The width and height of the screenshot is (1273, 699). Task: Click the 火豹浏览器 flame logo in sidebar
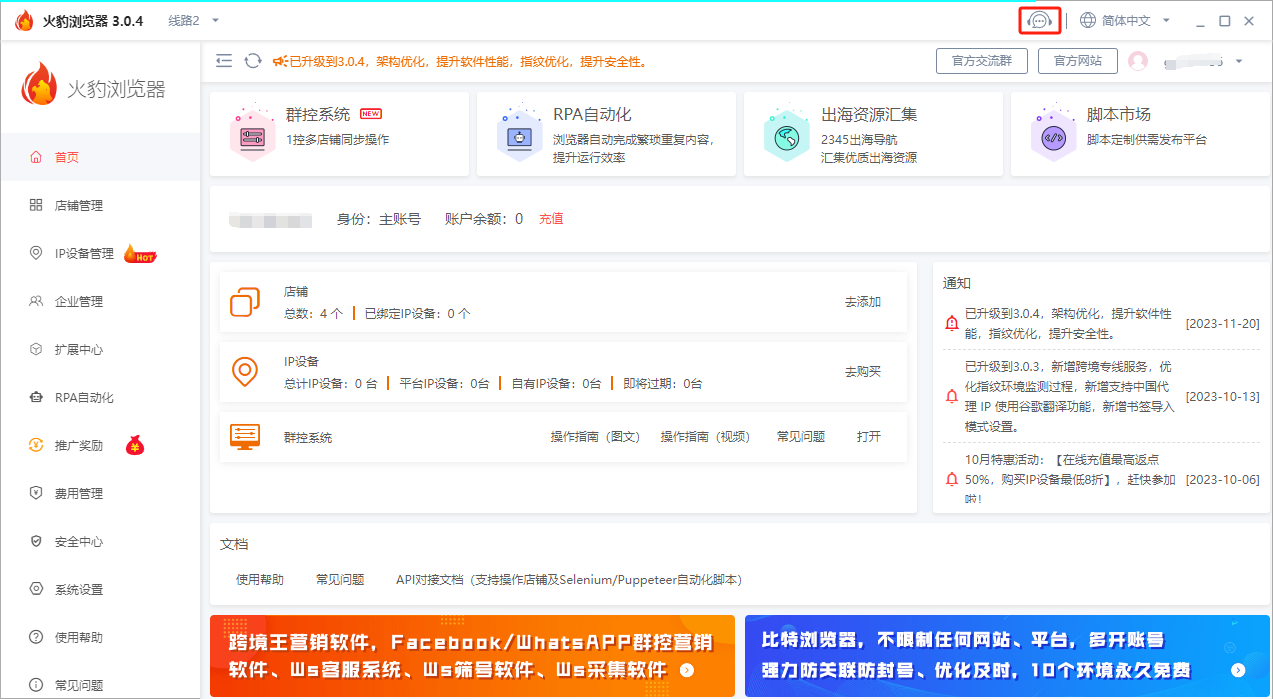[x=40, y=85]
